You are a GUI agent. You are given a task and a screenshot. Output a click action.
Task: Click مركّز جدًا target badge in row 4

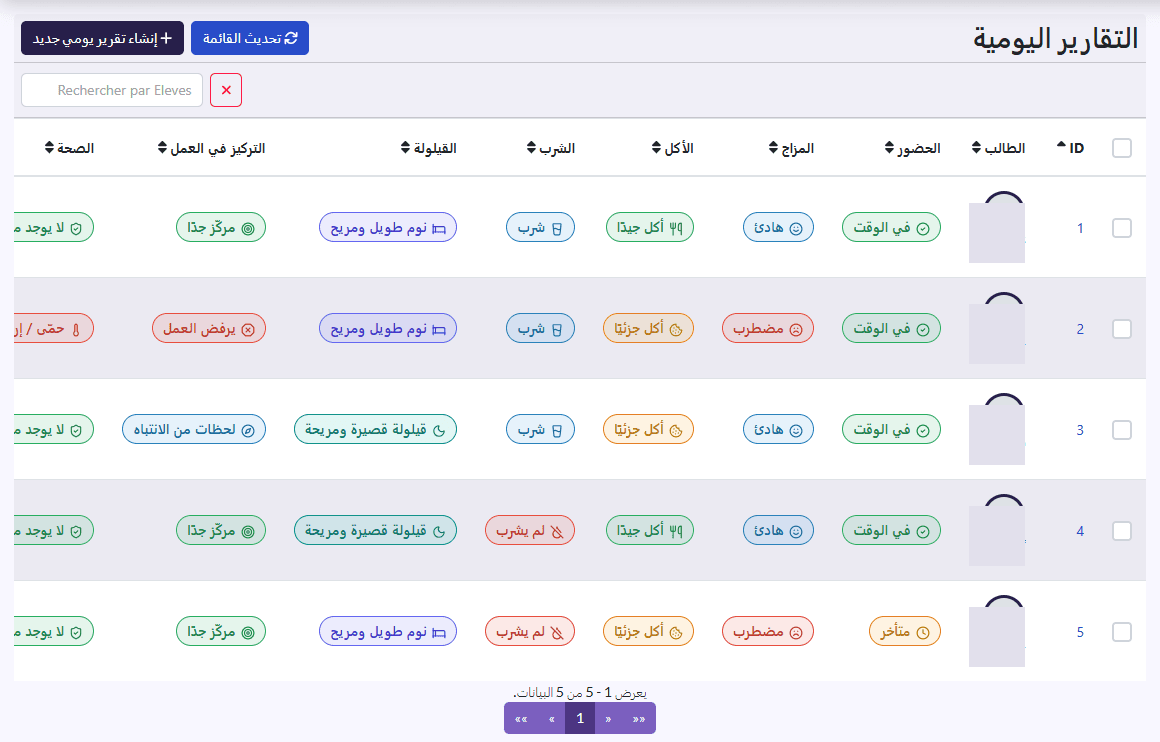[x=220, y=530]
